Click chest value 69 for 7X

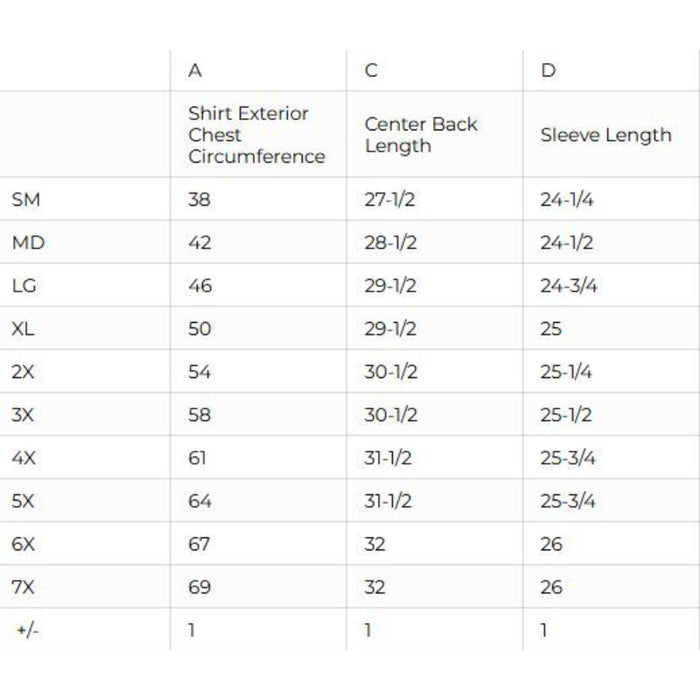(x=199, y=587)
